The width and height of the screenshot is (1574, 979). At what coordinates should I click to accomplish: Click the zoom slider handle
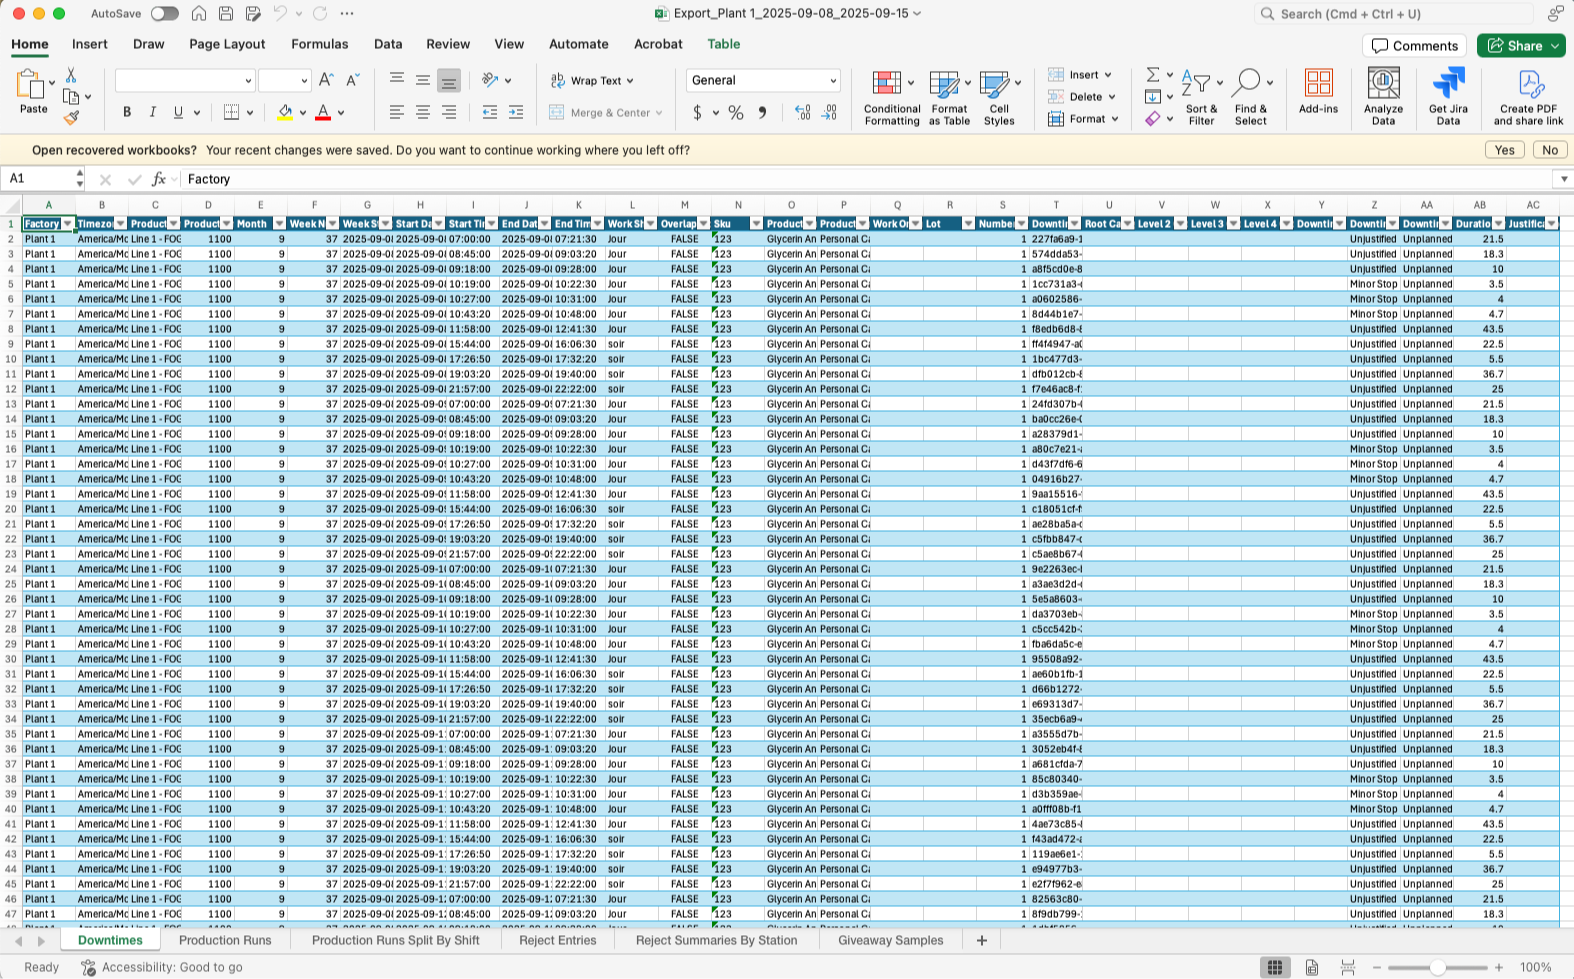(x=1437, y=967)
